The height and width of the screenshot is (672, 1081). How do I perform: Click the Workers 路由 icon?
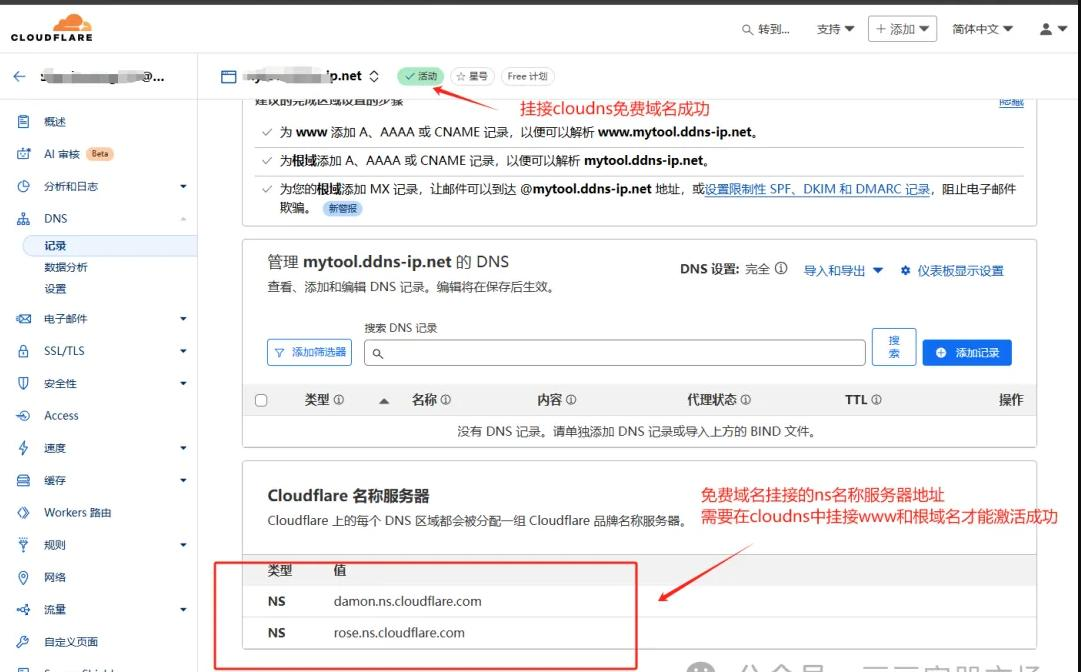coord(23,513)
